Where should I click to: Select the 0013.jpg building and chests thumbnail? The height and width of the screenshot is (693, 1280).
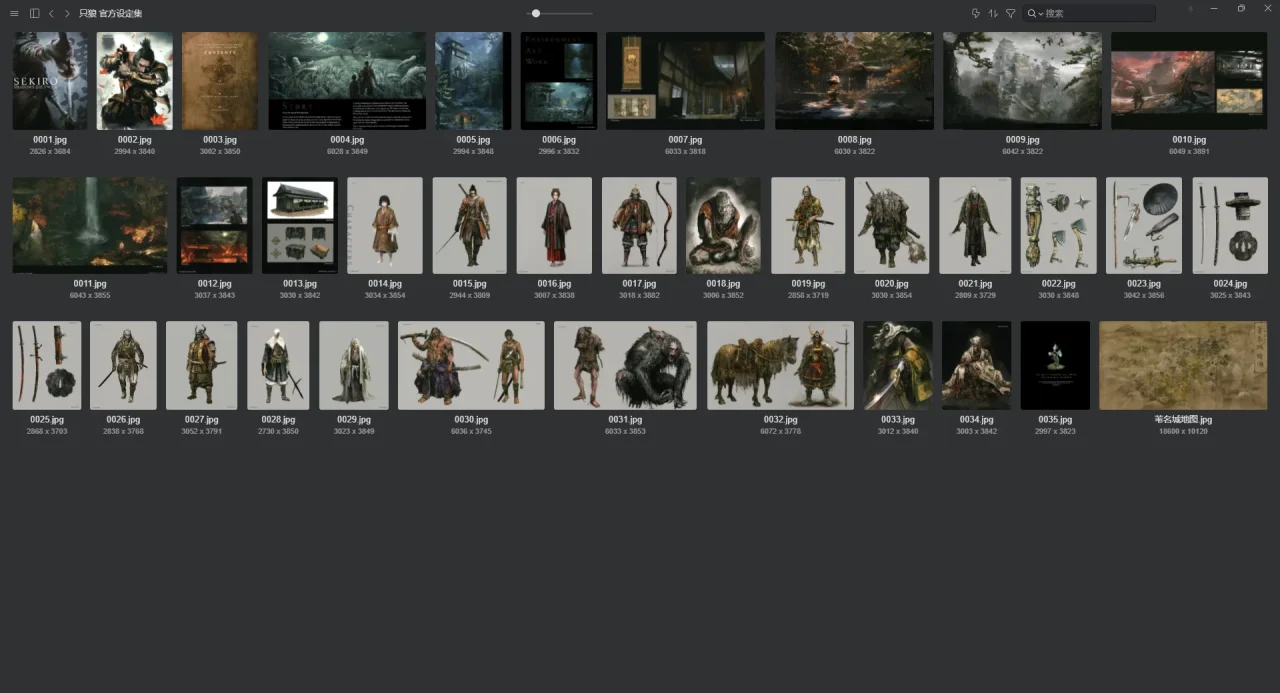coord(300,225)
